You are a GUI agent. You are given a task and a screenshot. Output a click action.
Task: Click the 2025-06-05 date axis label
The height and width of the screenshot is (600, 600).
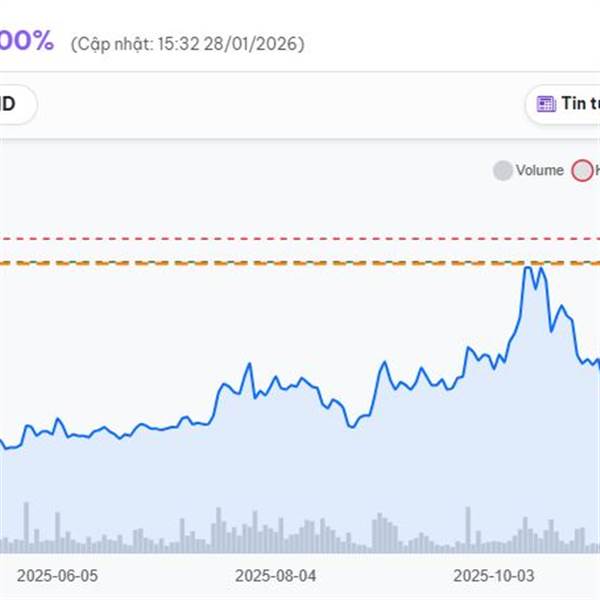[x=58, y=576]
